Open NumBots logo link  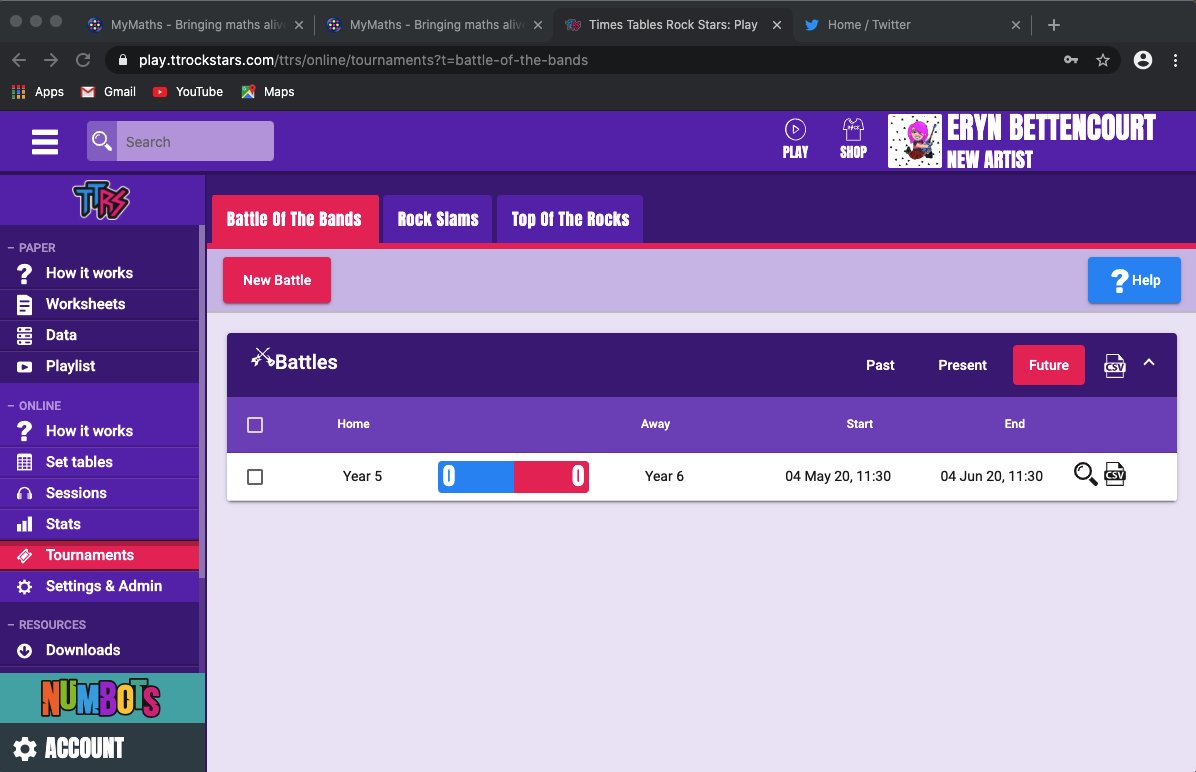(x=101, y=698)
